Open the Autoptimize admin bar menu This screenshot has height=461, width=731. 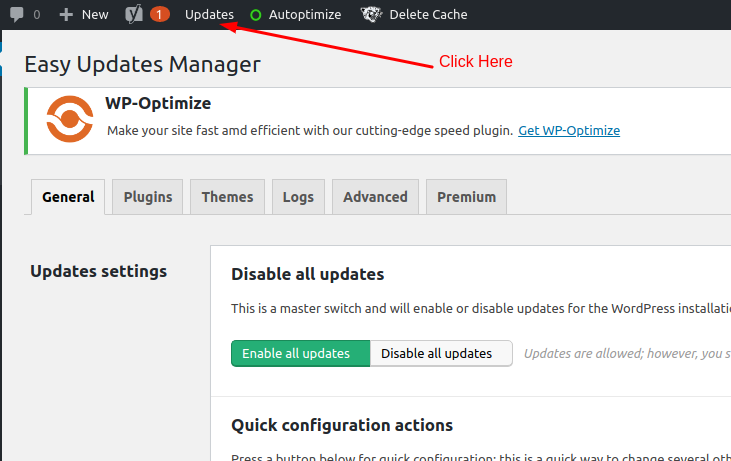(305, 14)
